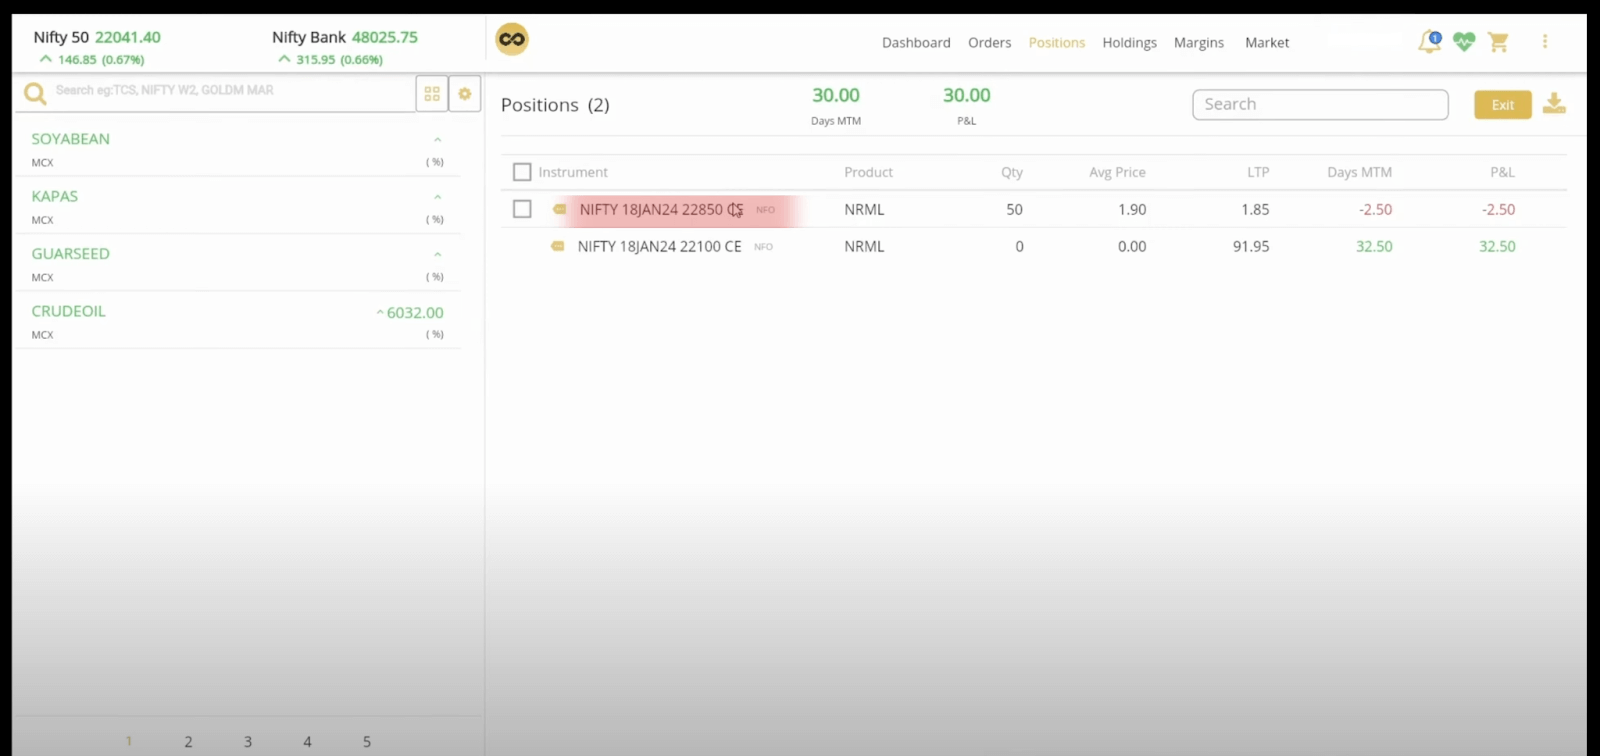Screen dimensions: 1600x756
Task: Switch watchlist to grid view icon
Action: coord(432,94)
